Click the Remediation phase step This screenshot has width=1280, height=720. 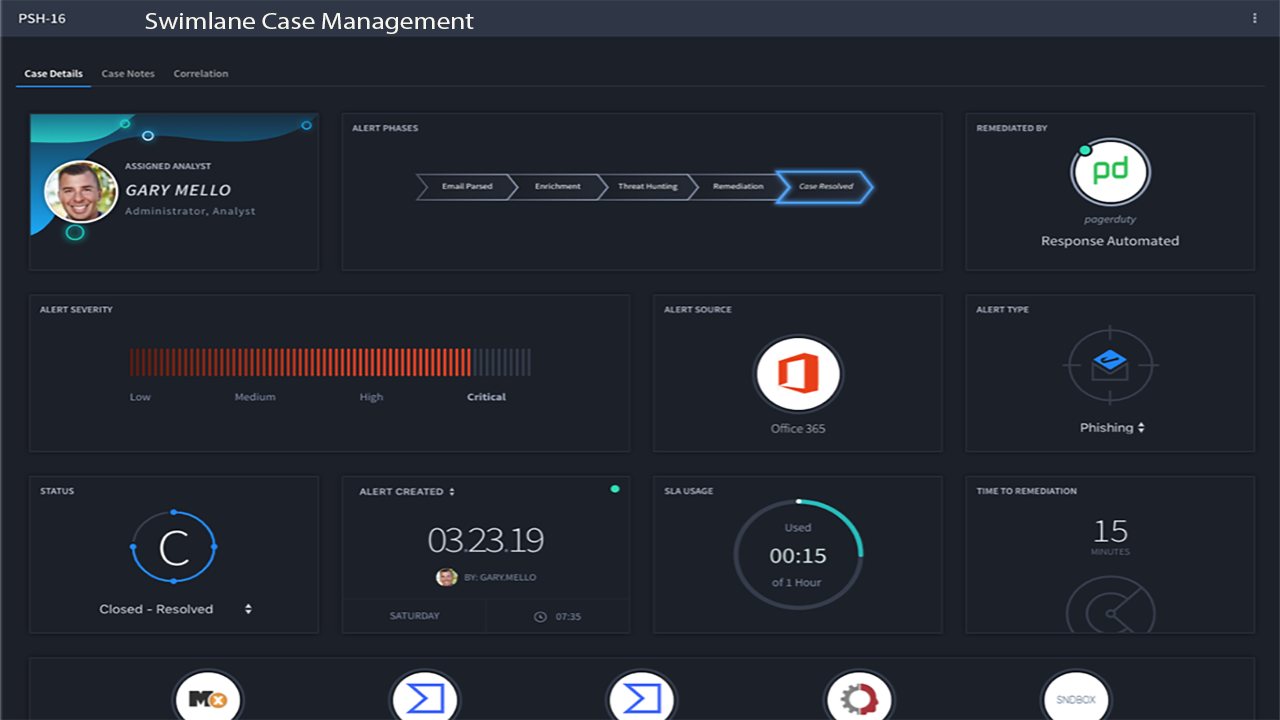tap(738, 187)
